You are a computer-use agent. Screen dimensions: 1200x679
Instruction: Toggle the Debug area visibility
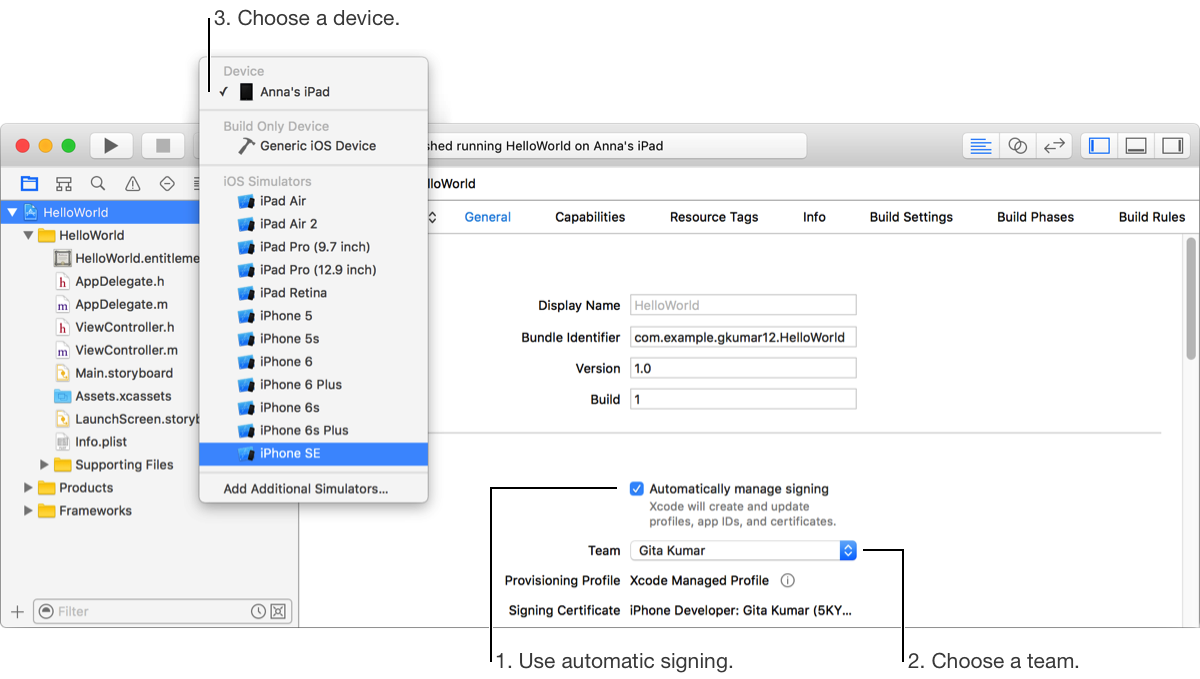point(1135,146)
